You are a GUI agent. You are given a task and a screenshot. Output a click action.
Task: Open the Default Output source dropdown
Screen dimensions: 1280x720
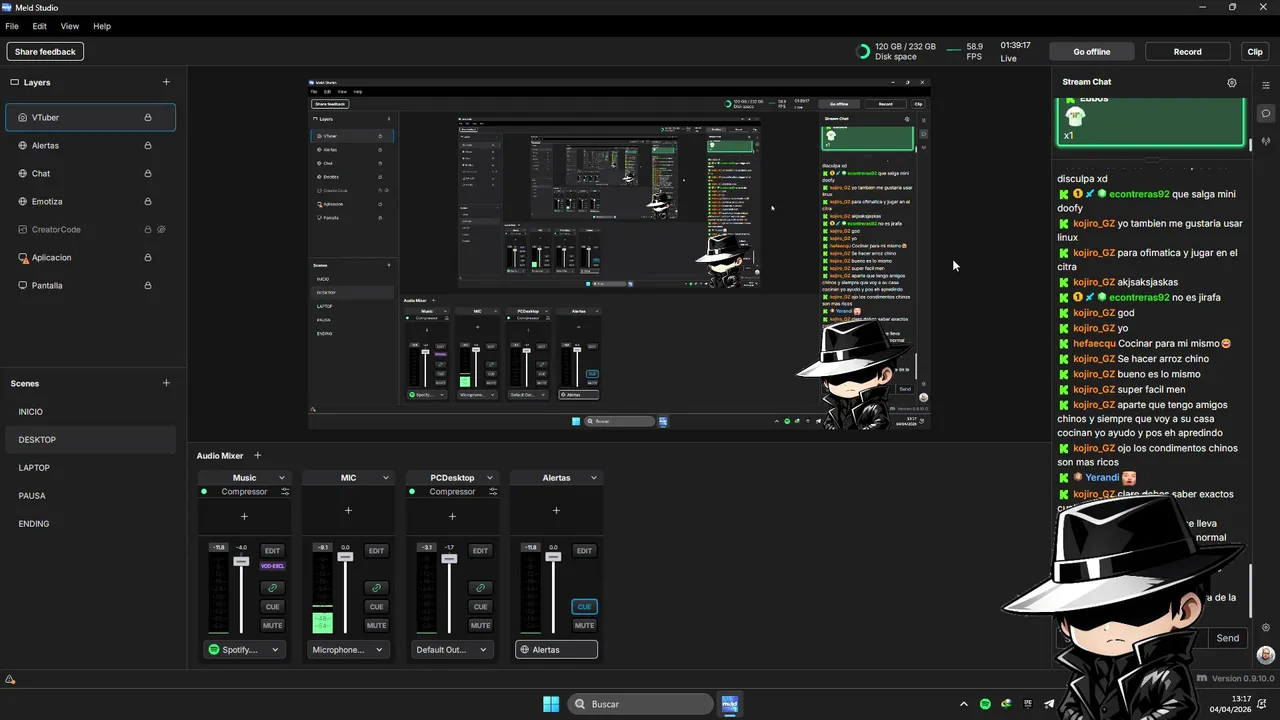[452, 650]
